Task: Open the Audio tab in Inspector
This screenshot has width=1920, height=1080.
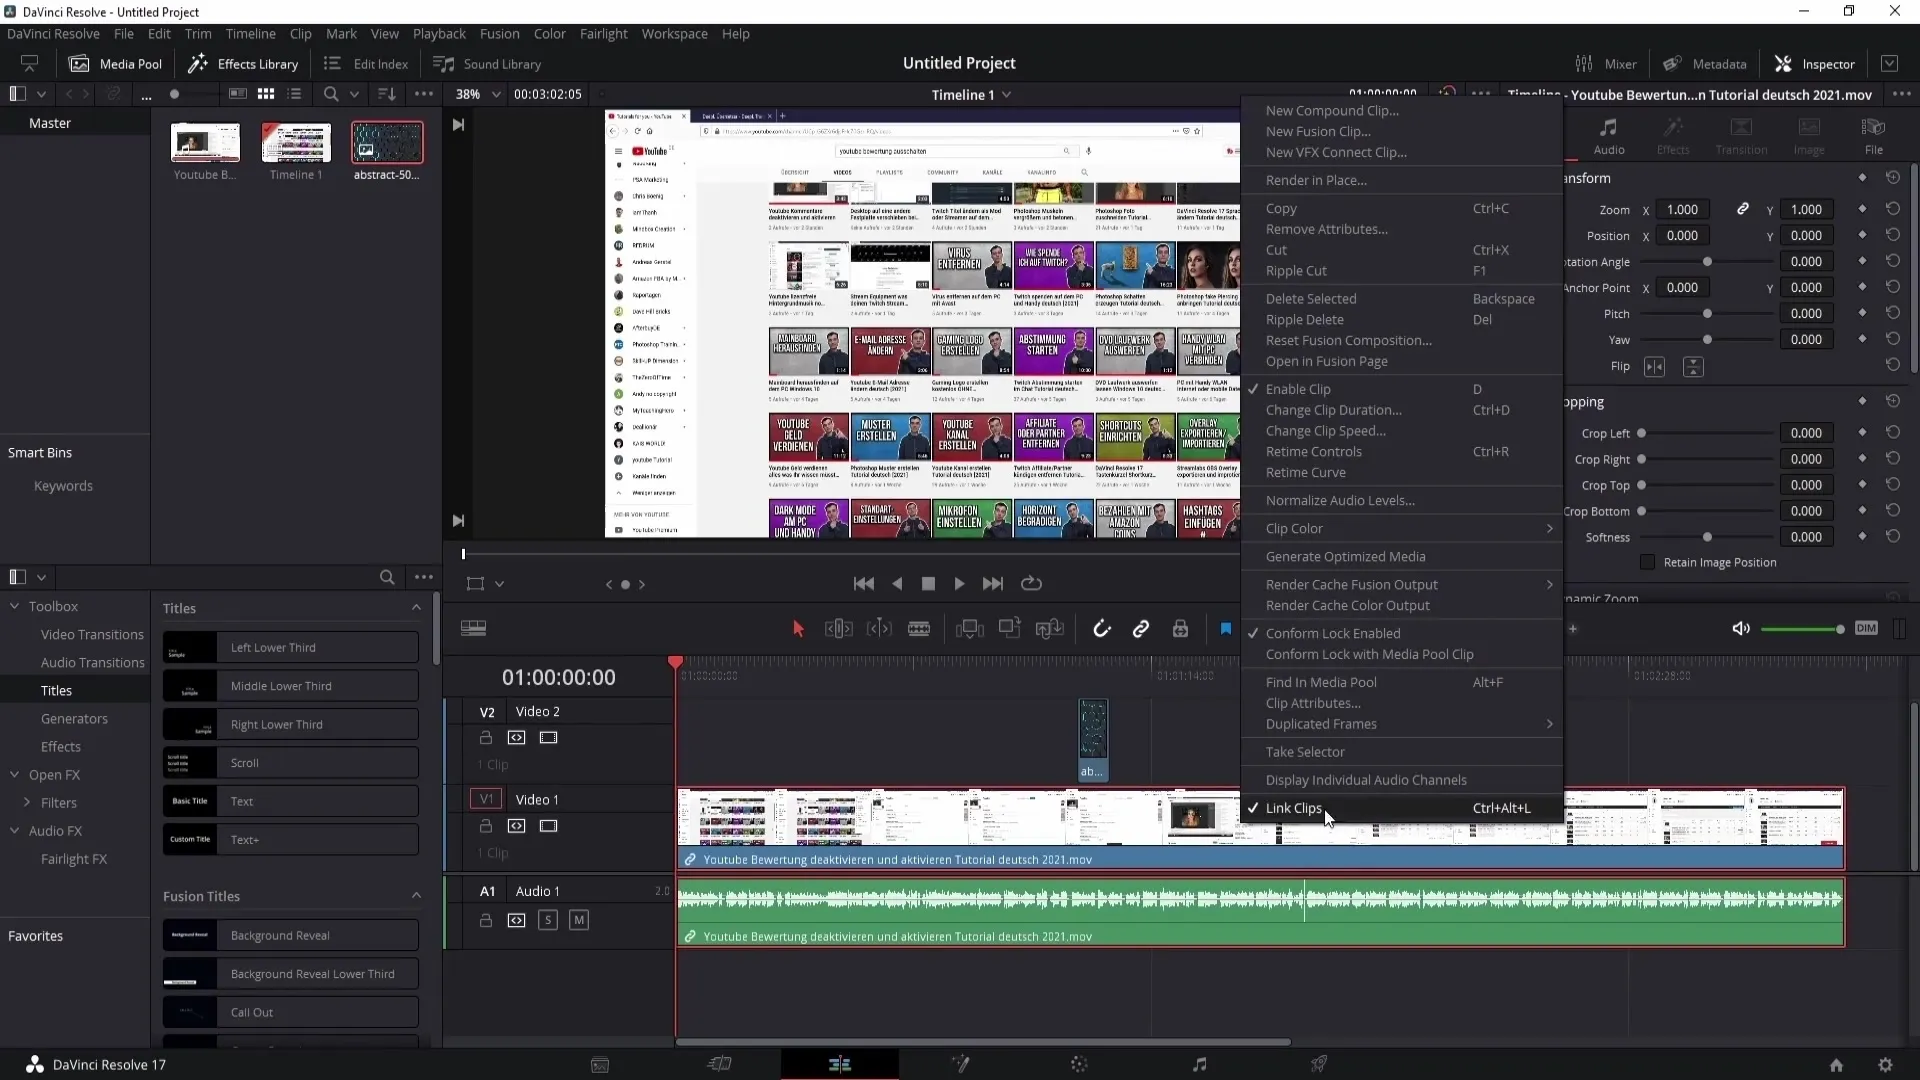Action: [x=1608, y=136]
